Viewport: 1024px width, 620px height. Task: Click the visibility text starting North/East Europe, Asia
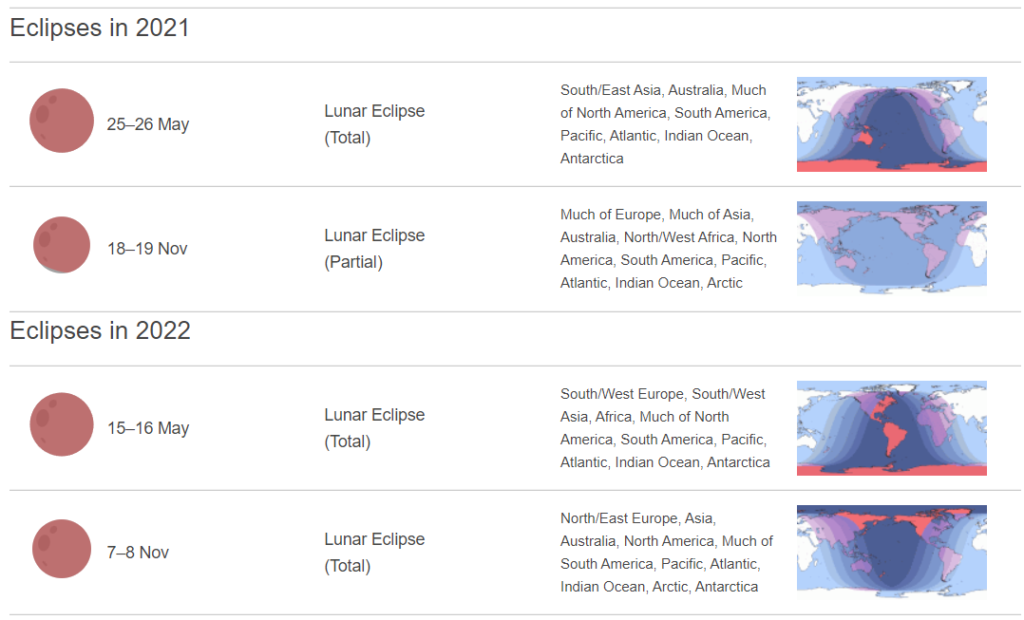pos(666,552)
